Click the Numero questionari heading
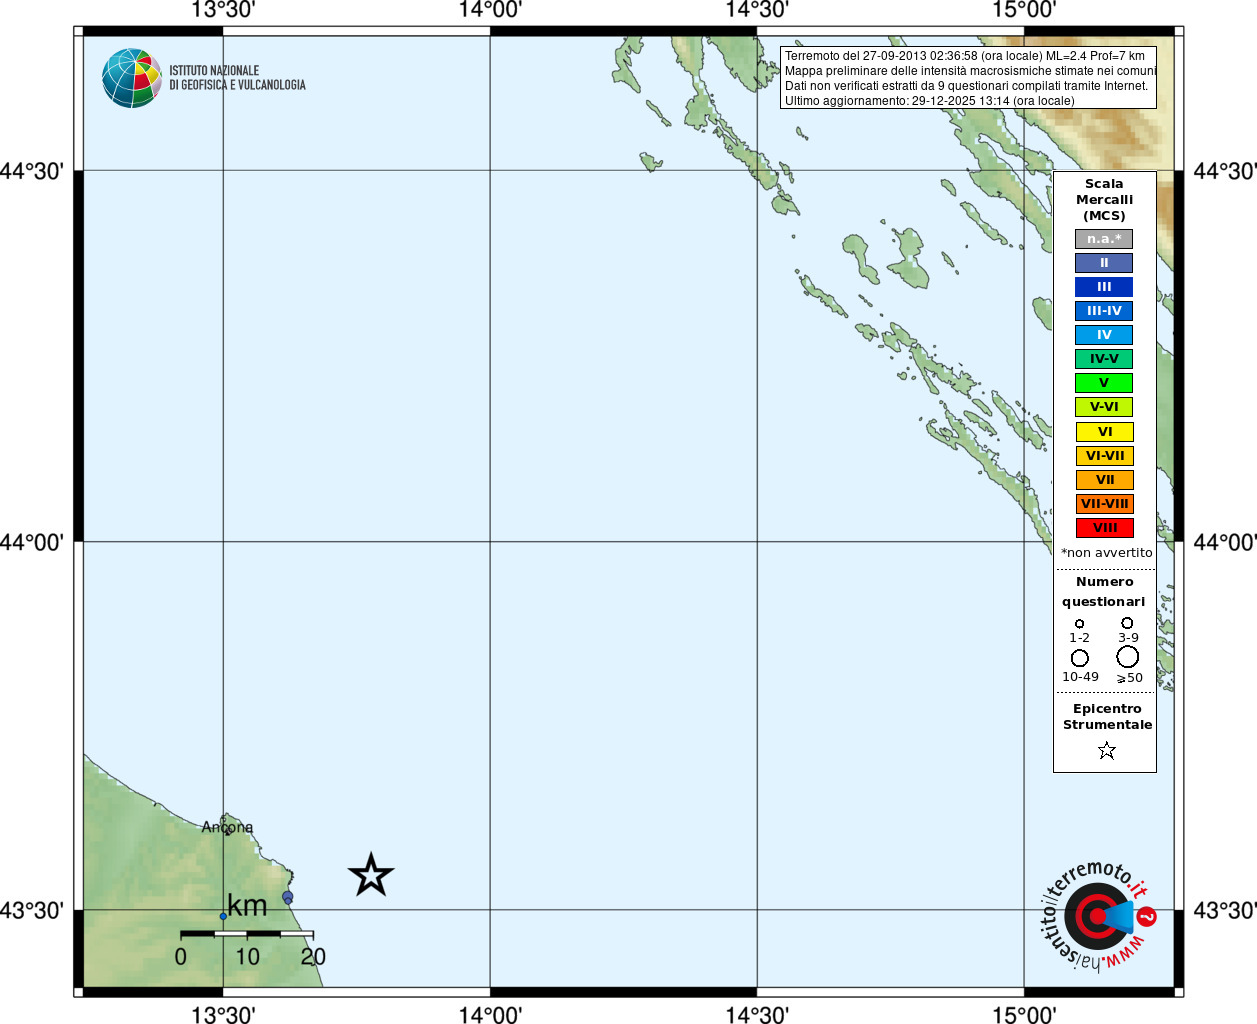The height and width of the screenshot is (1024, 1257). (1104, 592)
